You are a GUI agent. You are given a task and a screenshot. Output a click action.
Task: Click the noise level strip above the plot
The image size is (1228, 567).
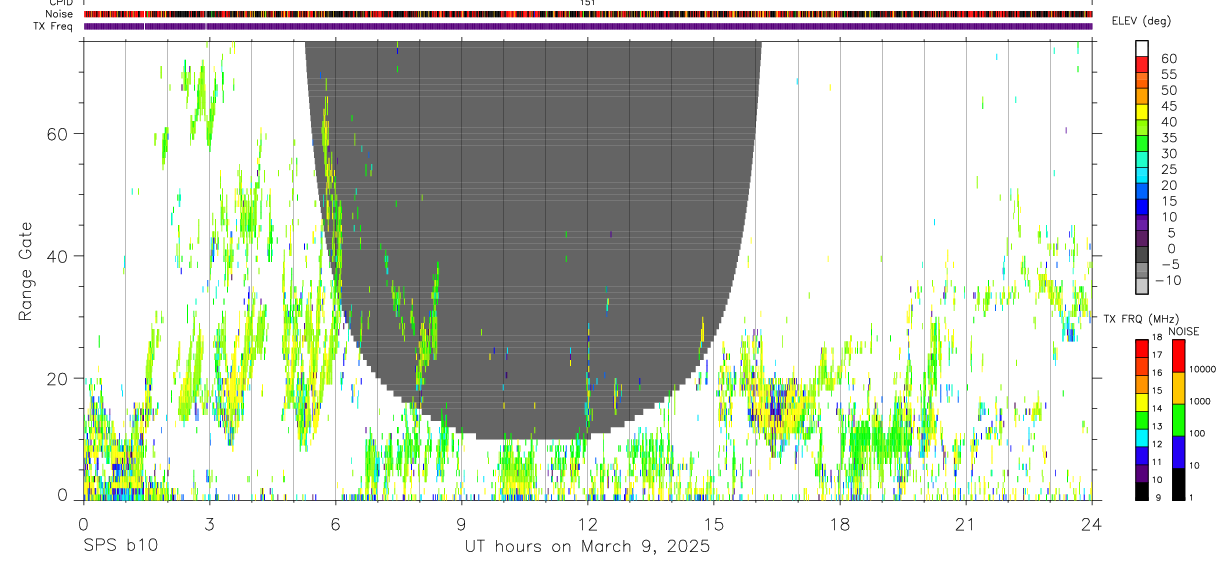(587, 14)
